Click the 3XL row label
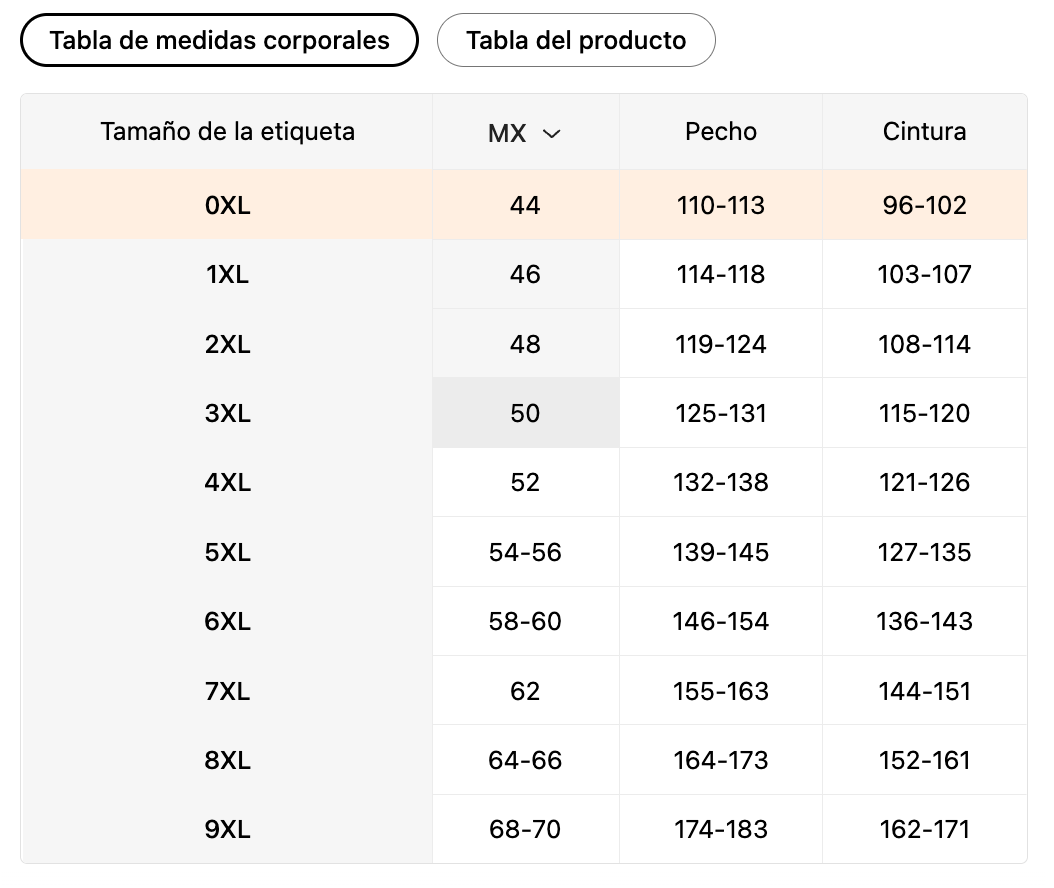The image size is (1054, 888). click(227, 413)
